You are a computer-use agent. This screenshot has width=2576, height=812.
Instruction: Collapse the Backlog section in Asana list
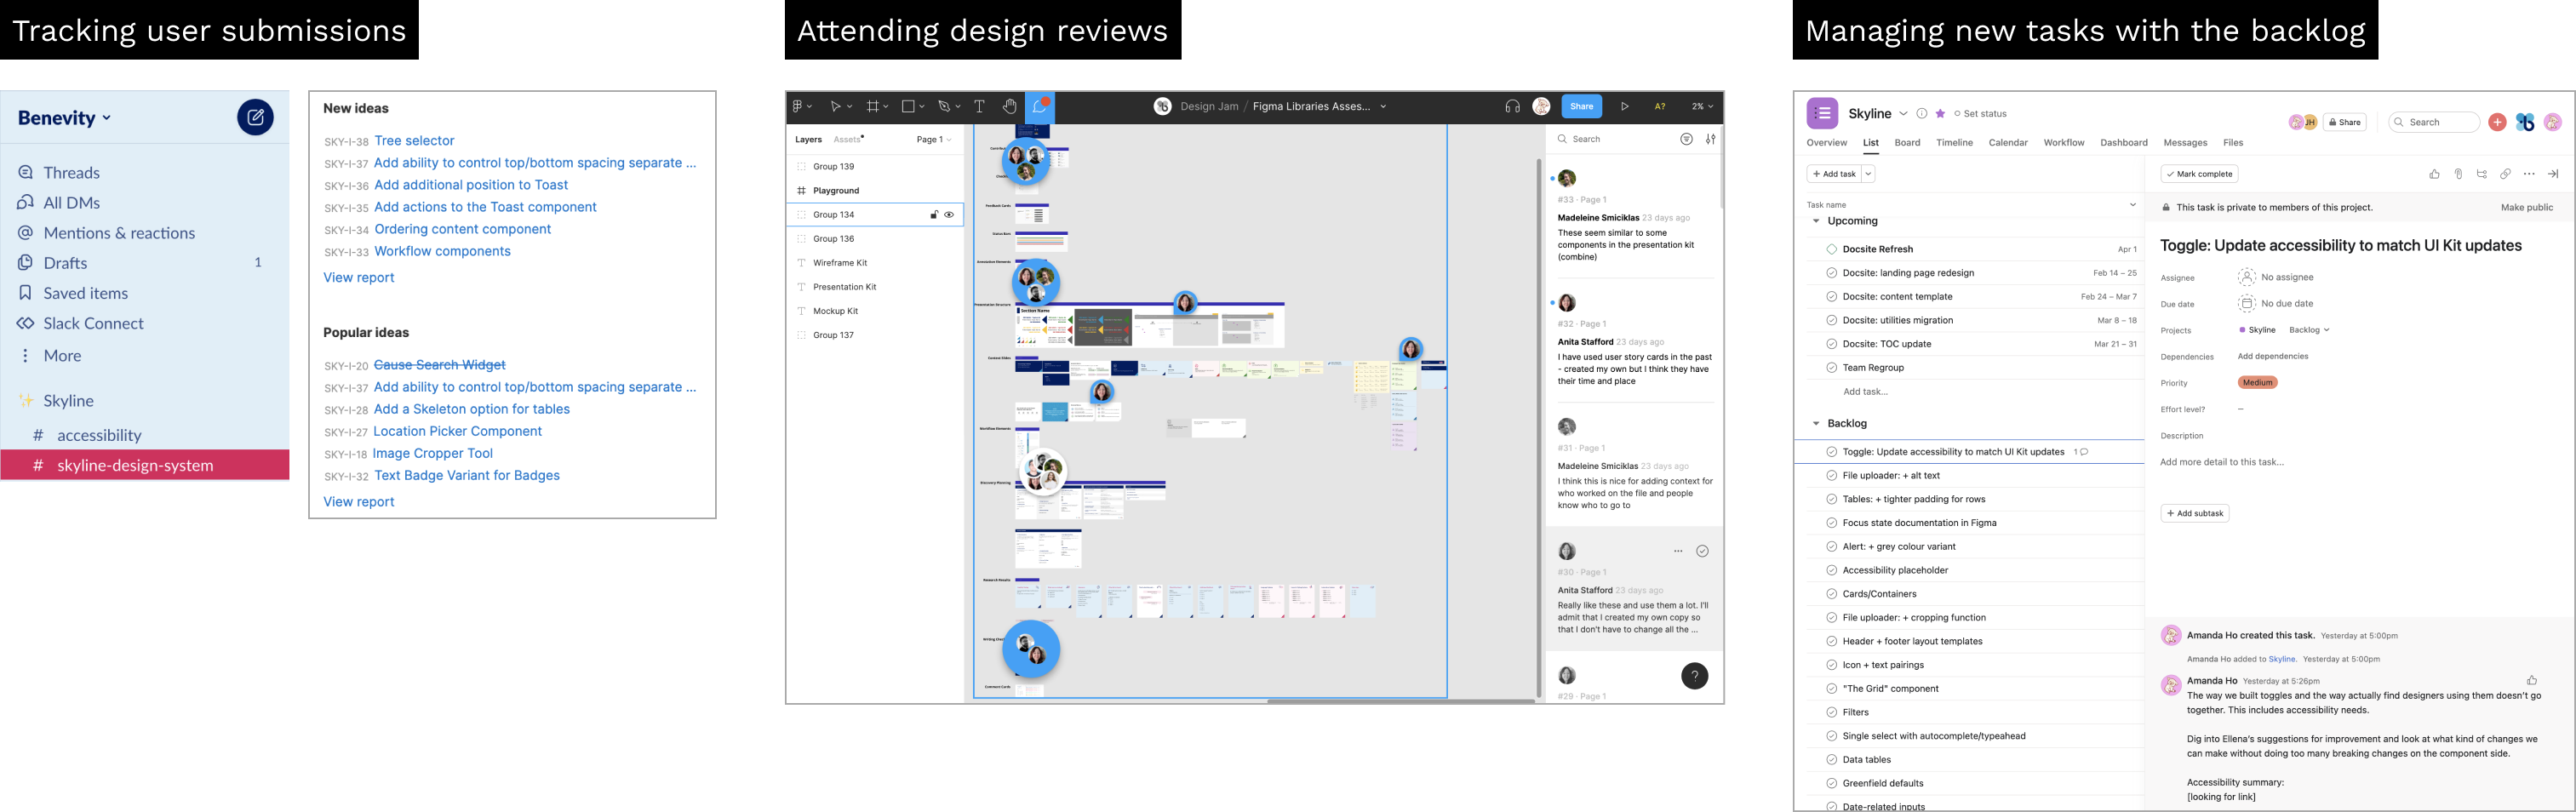pos(1816,424)
